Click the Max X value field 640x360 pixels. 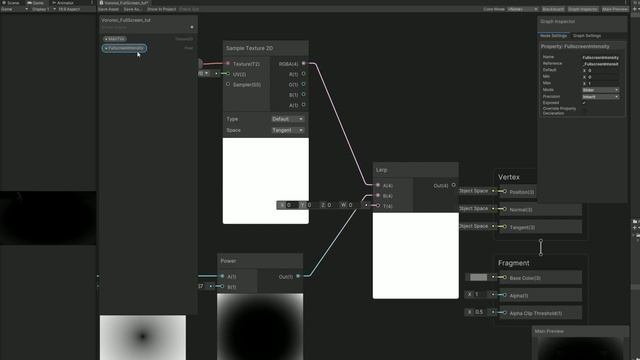(603, 83)
